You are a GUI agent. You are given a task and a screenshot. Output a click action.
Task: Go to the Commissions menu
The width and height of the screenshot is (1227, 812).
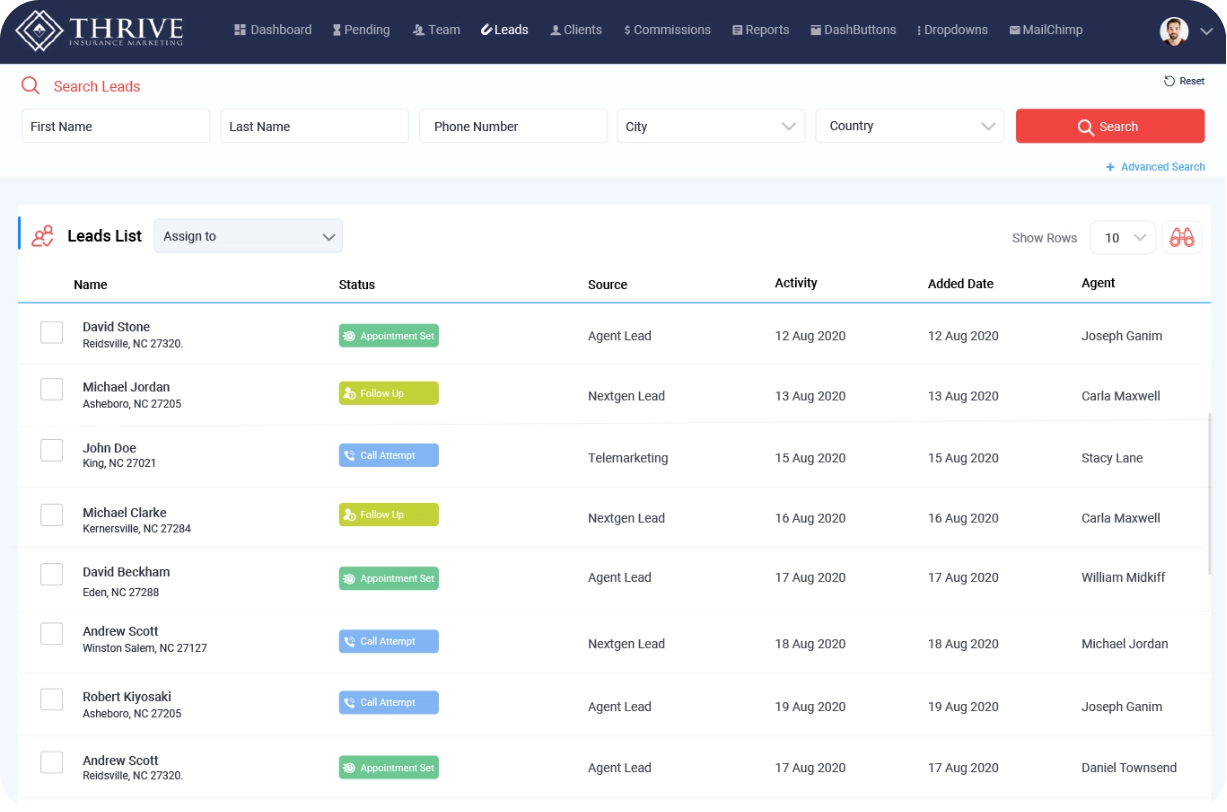coord(667,30)
